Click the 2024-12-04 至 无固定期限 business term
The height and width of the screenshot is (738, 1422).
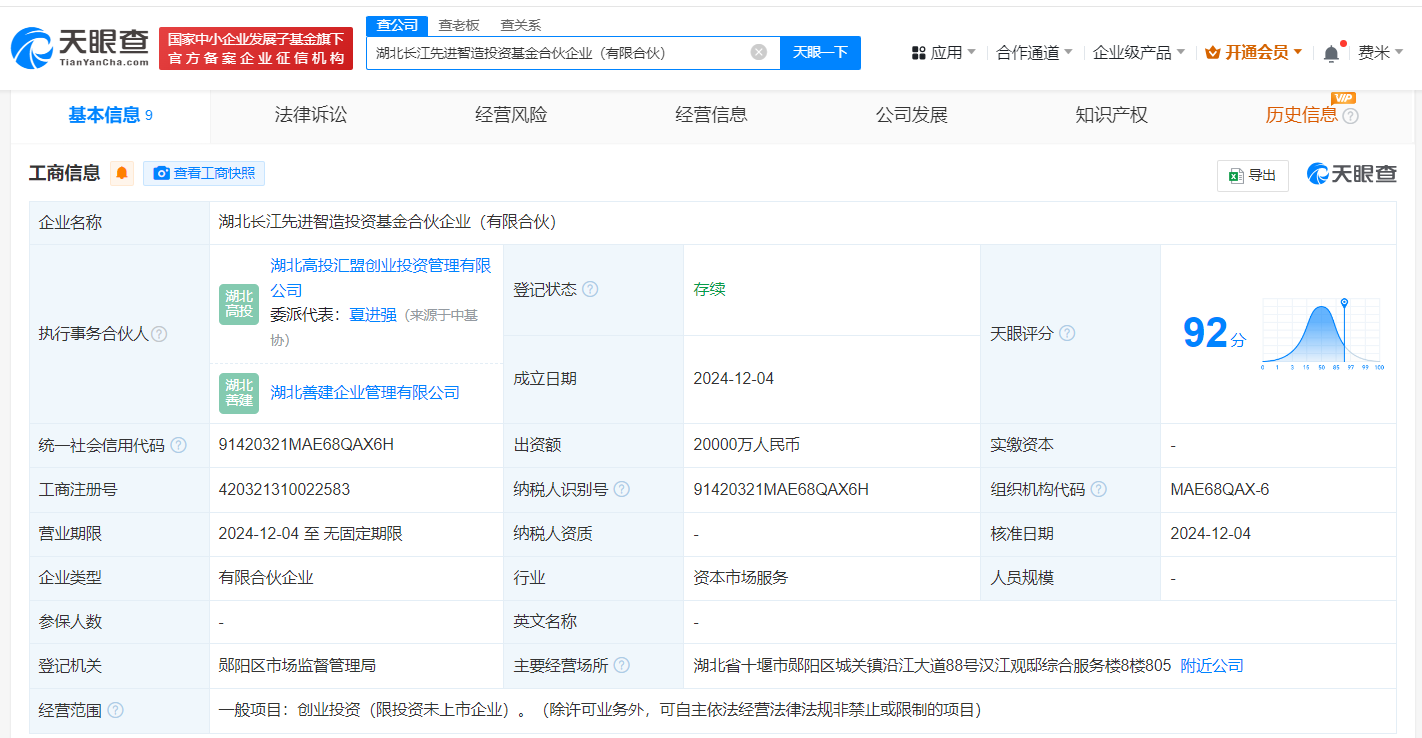(310, 534)
